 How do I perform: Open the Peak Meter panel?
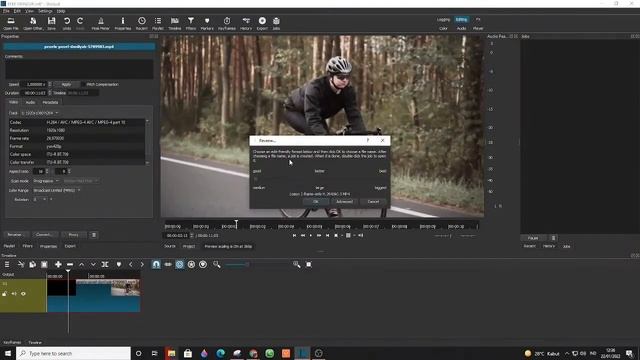pyautogui.click(x=100, y=23)
